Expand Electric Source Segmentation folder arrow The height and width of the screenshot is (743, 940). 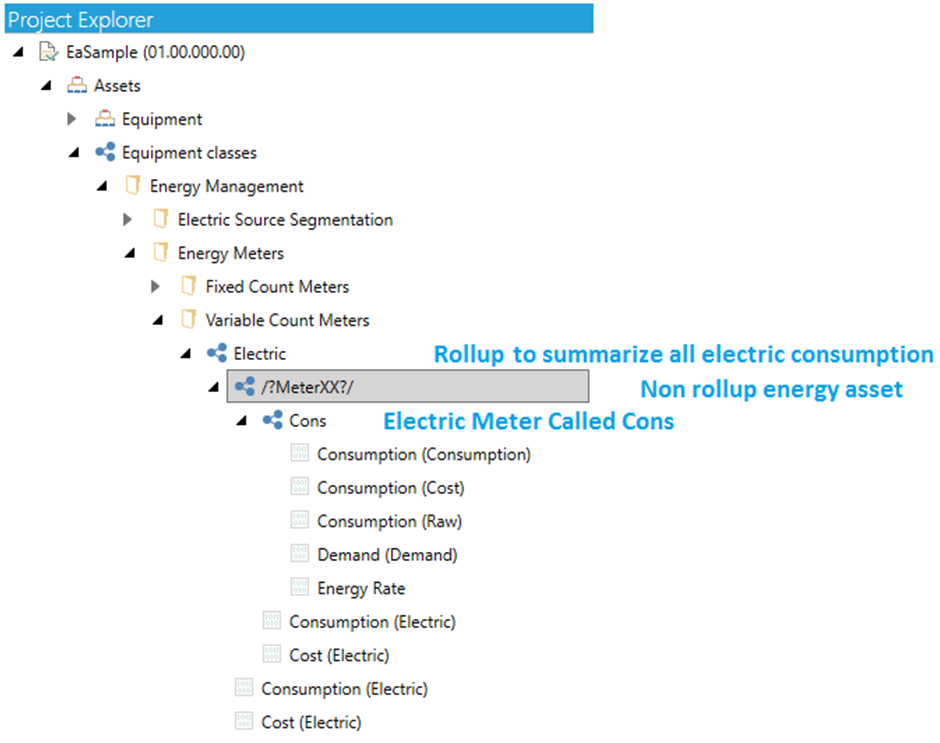128,219
